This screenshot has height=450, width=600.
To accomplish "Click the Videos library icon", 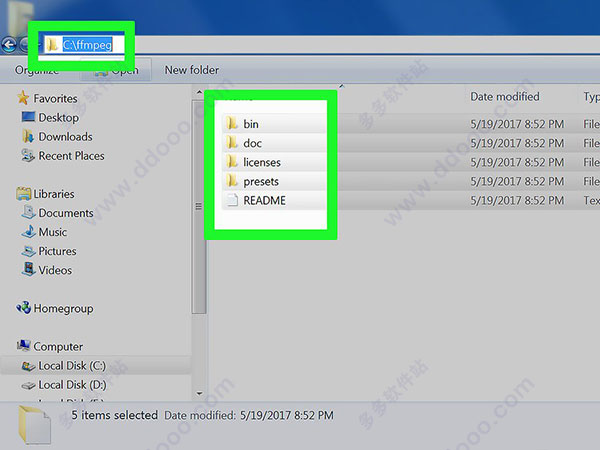I will 29,269.
